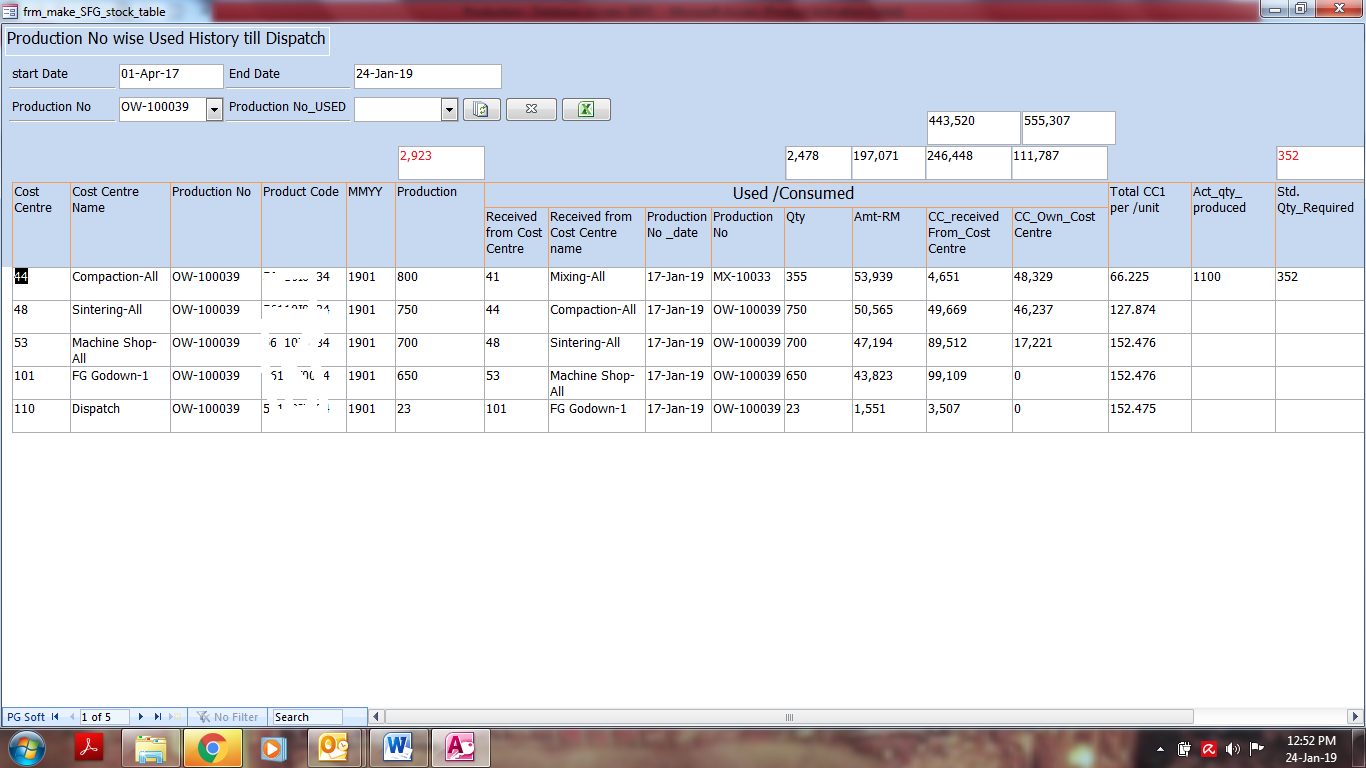The width and height of the screenshot is (1366, 768).
Task: Open Microsoft Word from the taskbar
Action: (x=397, y=748)
